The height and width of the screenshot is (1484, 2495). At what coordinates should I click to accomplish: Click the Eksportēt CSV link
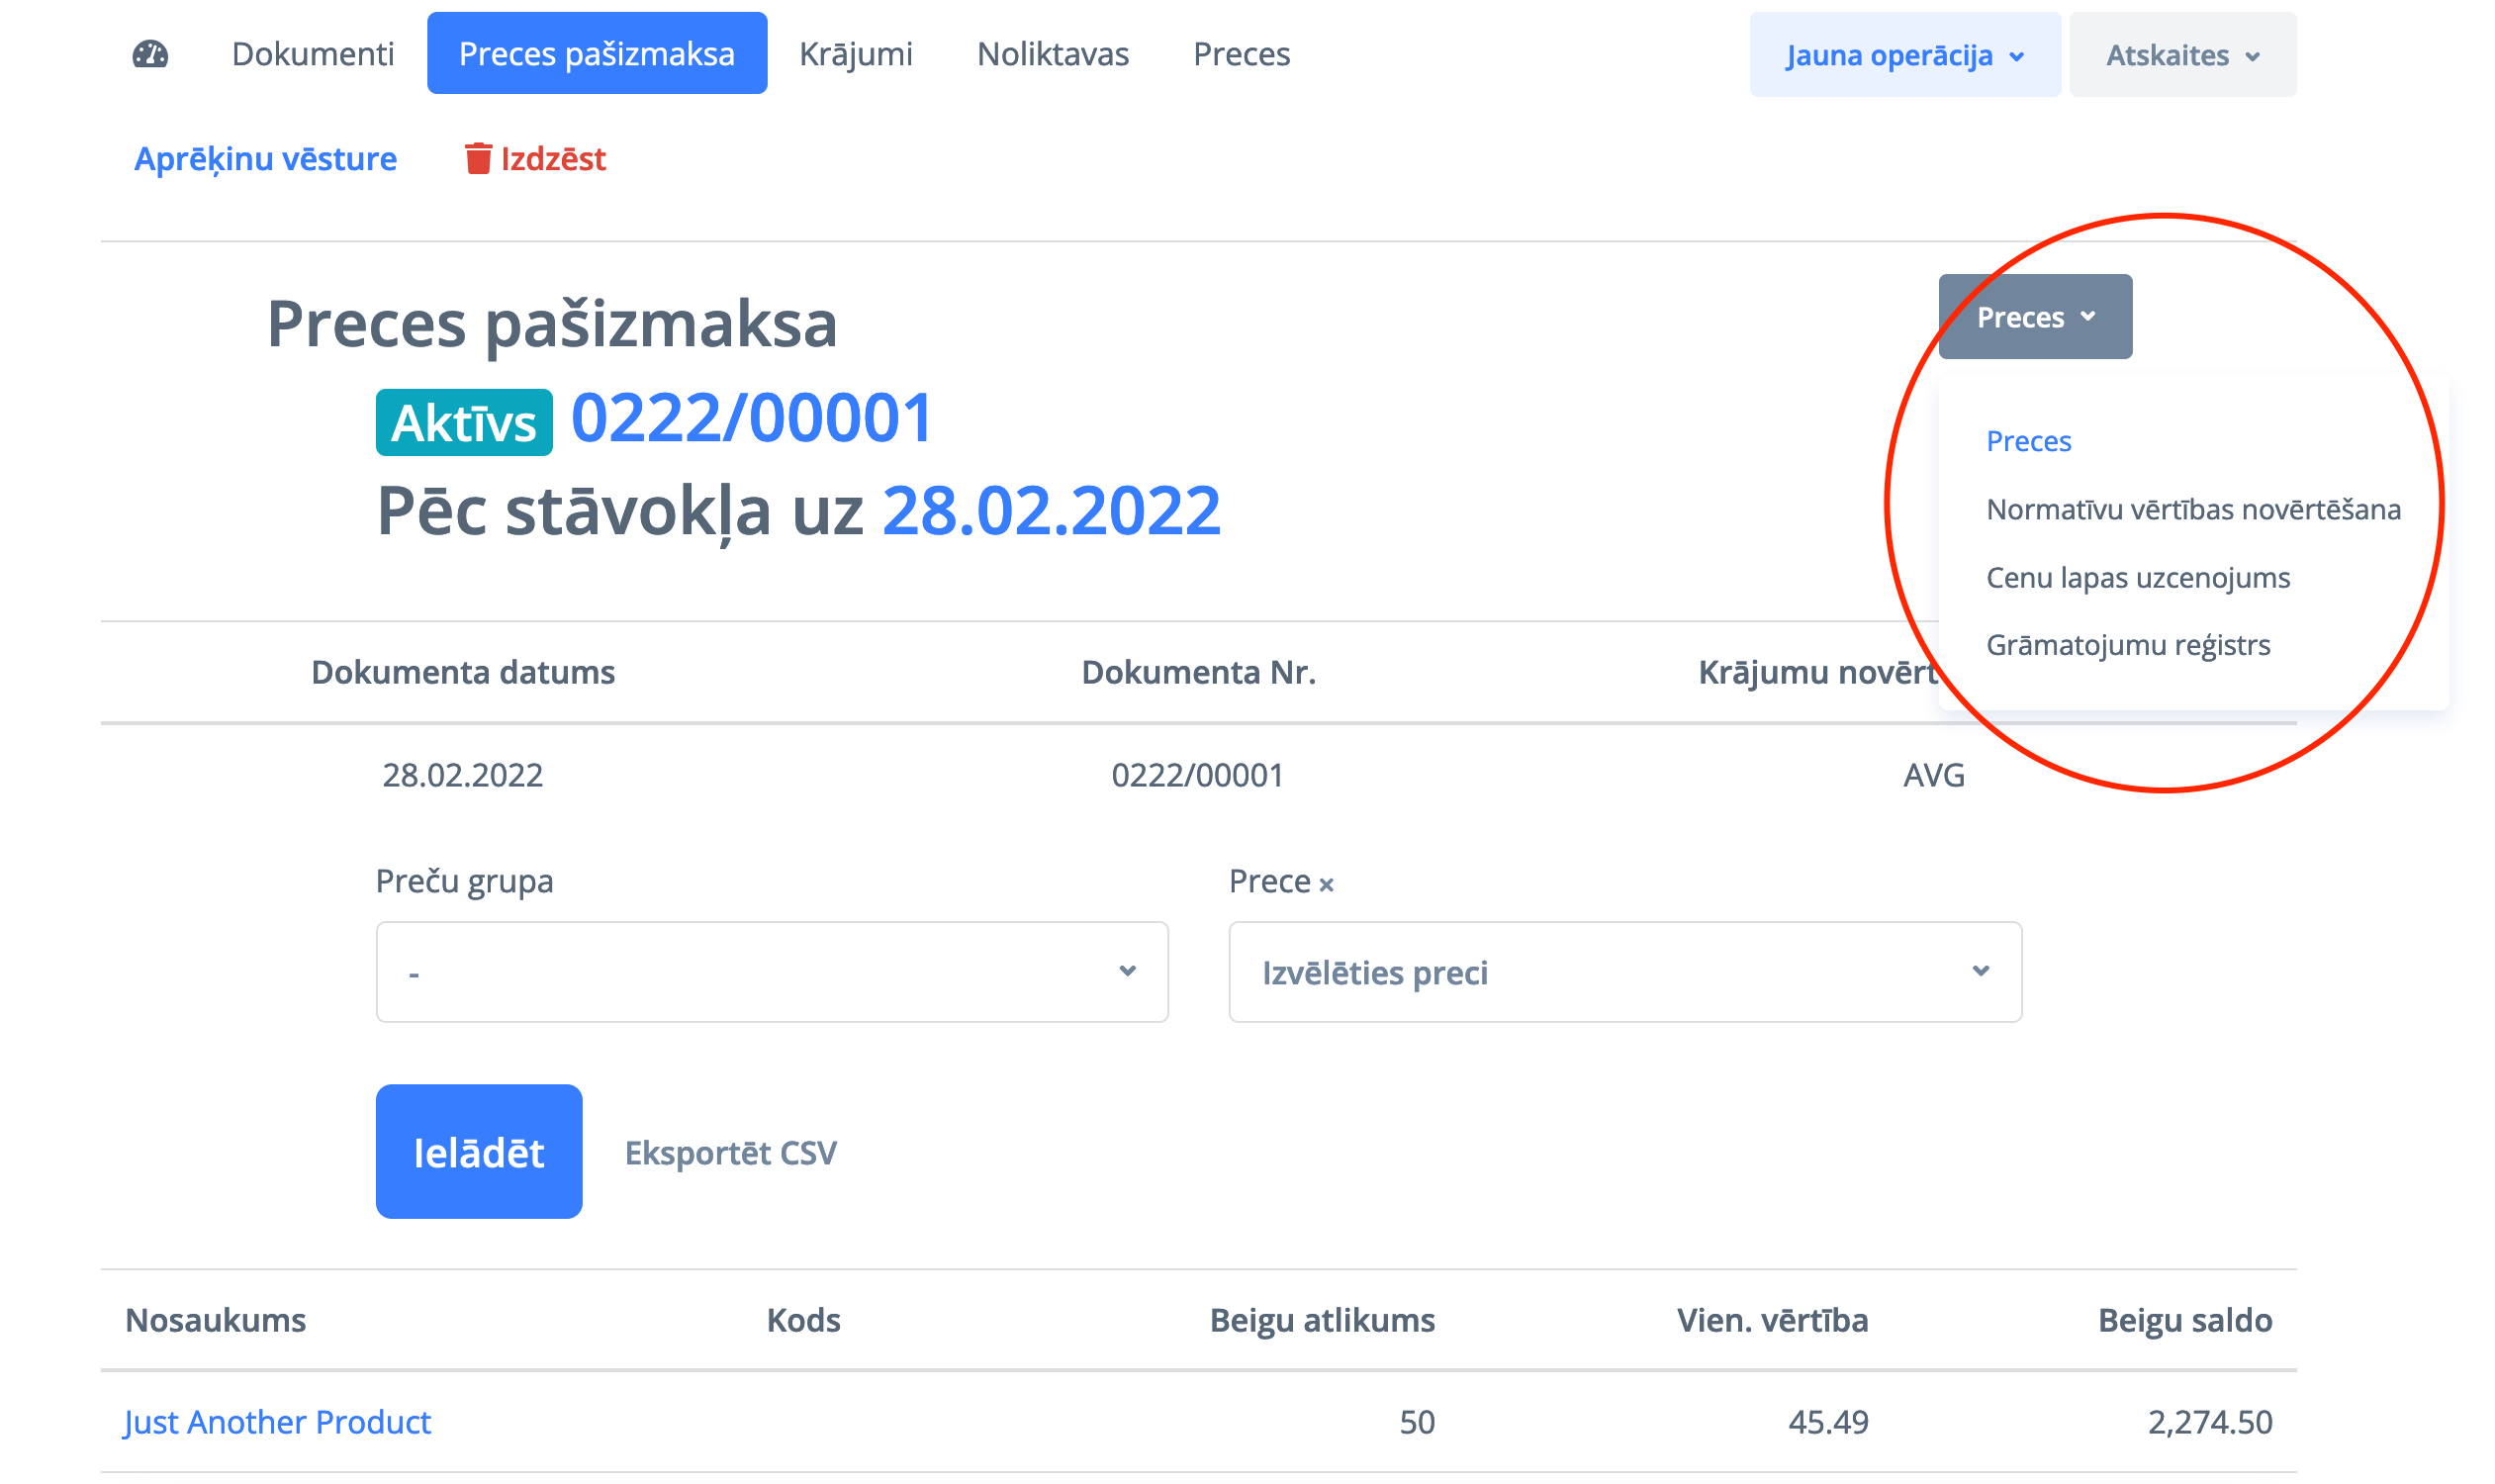coord(730,1153)
